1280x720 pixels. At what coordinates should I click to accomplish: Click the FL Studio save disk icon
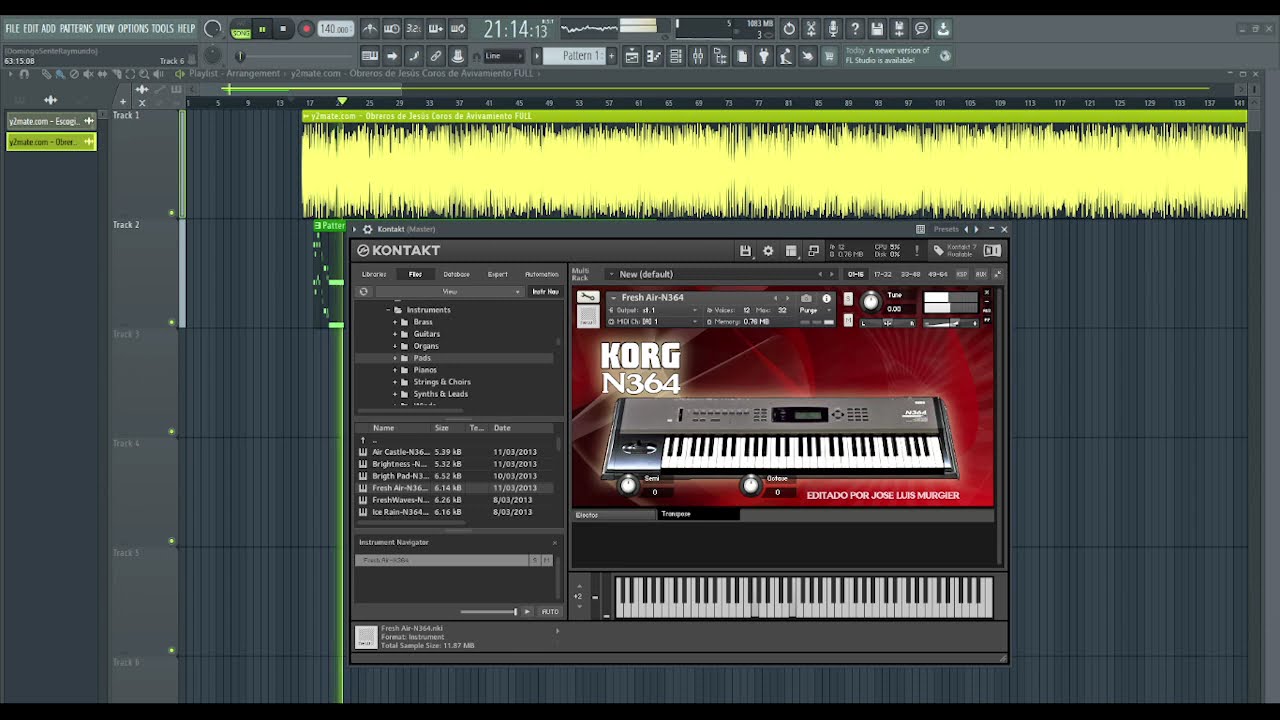pos(877,29)
